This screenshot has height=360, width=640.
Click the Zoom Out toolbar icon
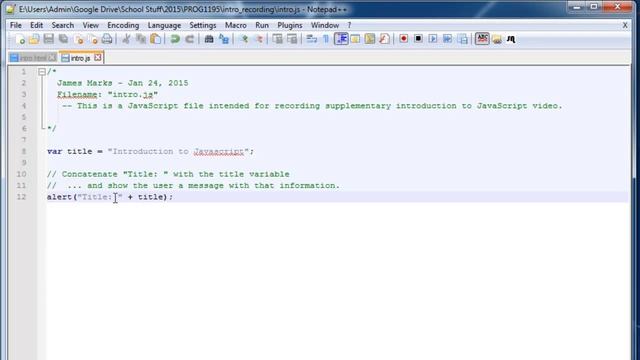pyautogui.click(x=258, y=39)
